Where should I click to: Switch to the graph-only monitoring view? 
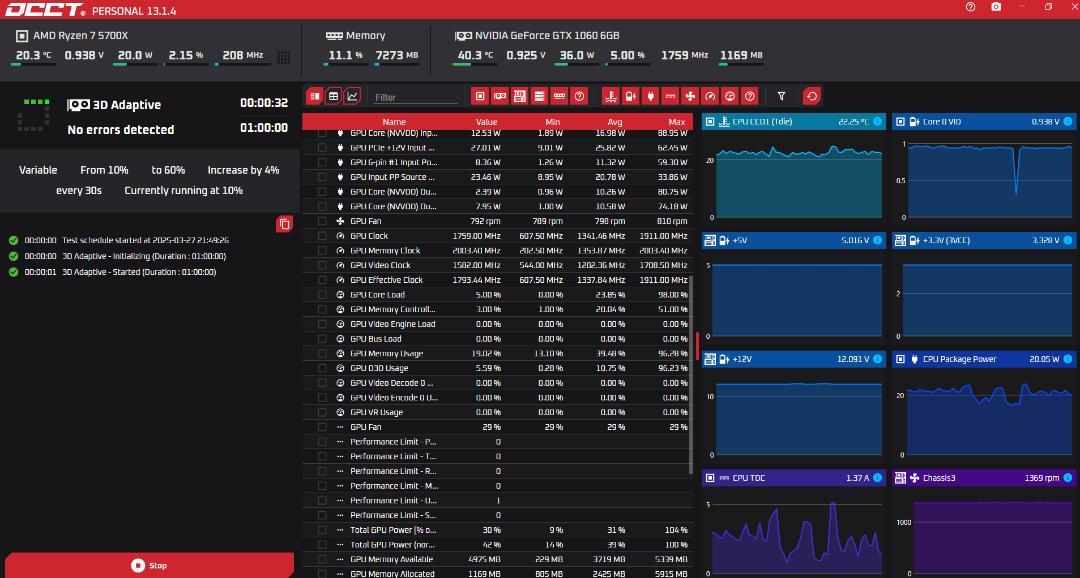tap(352, 96)
